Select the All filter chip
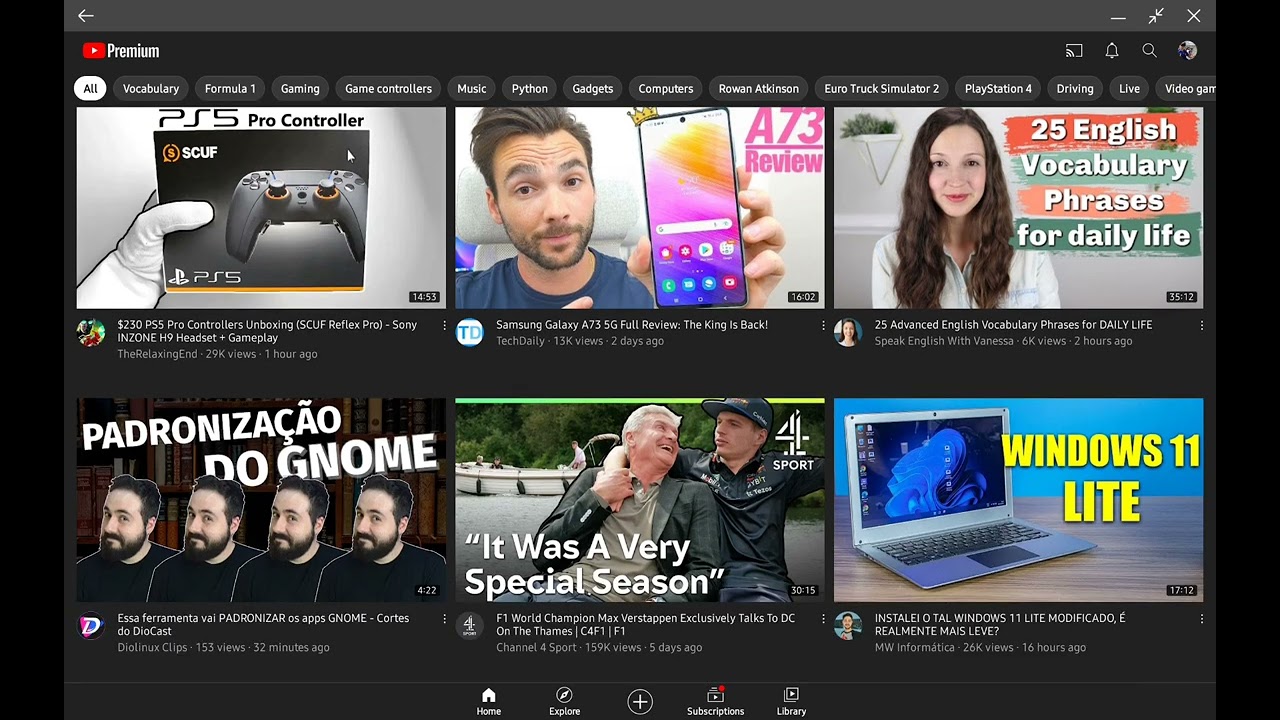 (90, 88)
